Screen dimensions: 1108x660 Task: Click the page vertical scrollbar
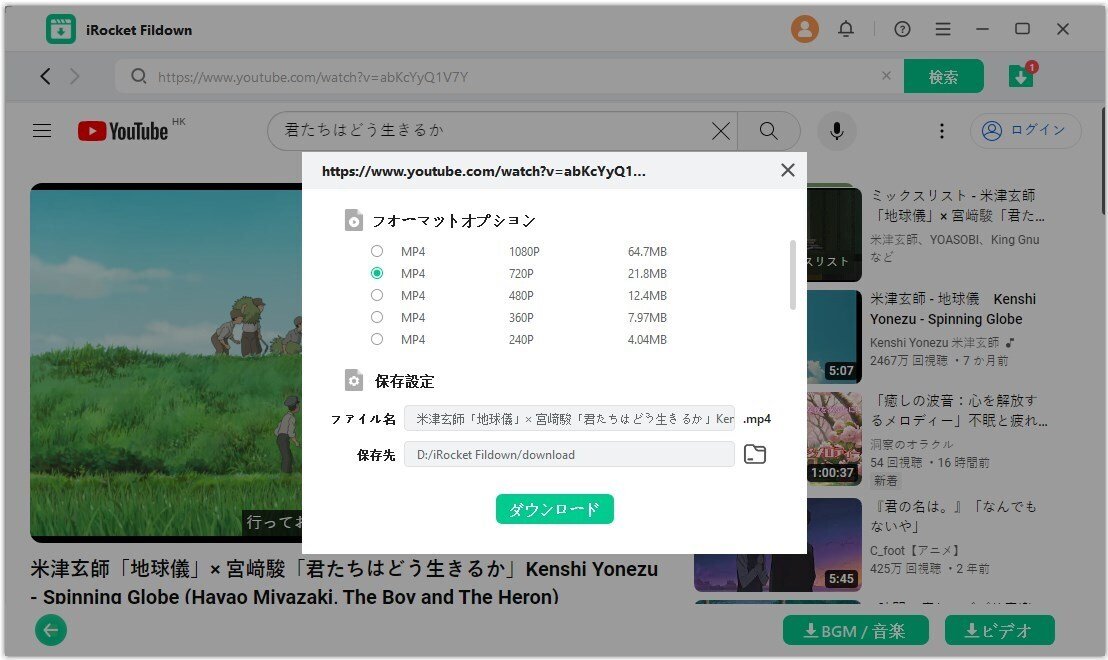[1104, 161]
